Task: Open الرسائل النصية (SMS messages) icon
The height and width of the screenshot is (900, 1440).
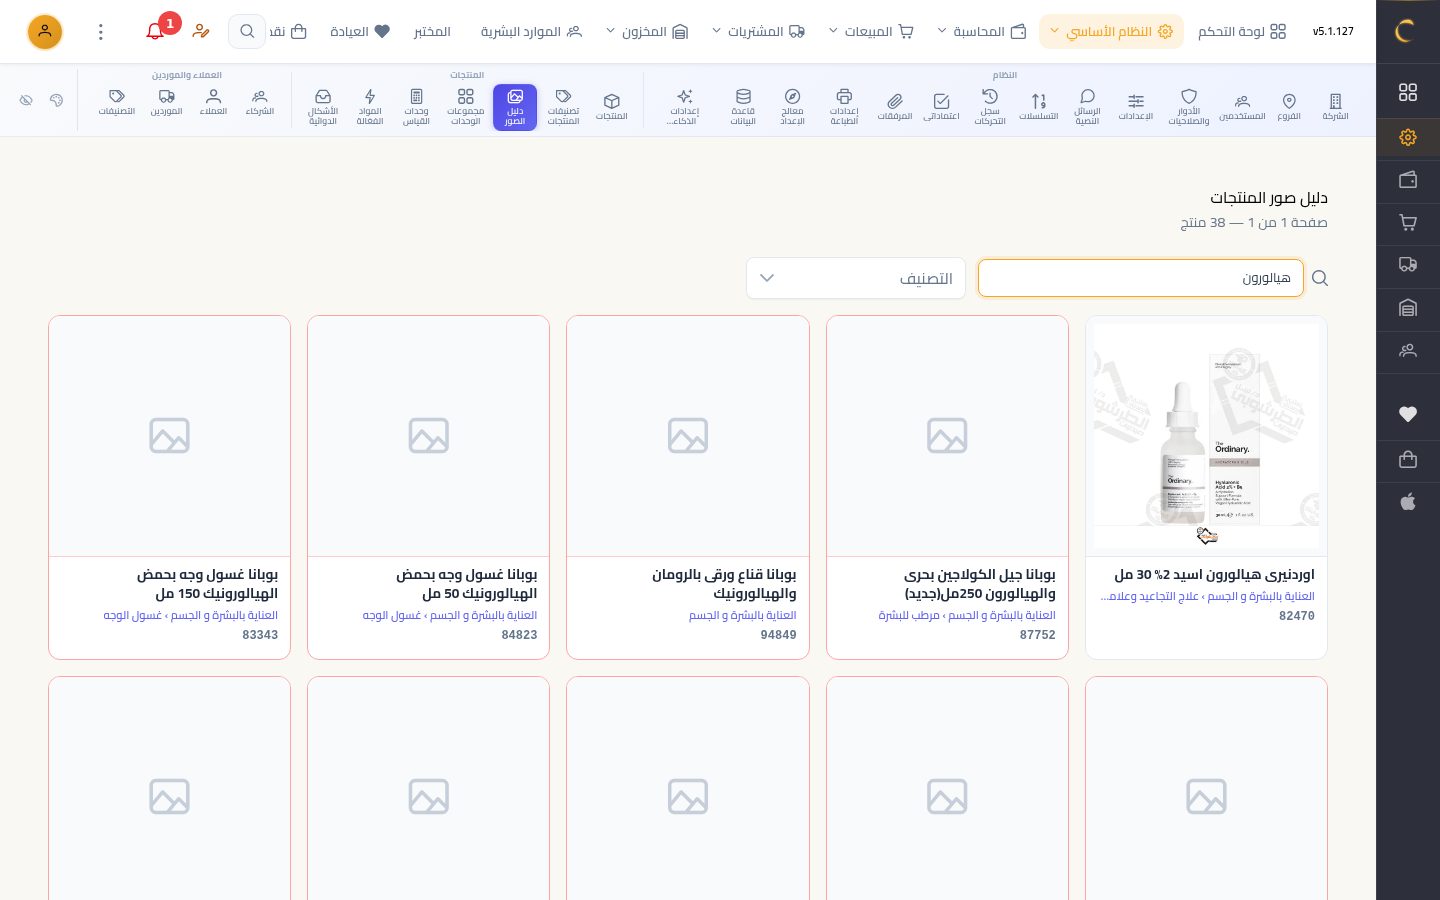Action: (1087, 107)
